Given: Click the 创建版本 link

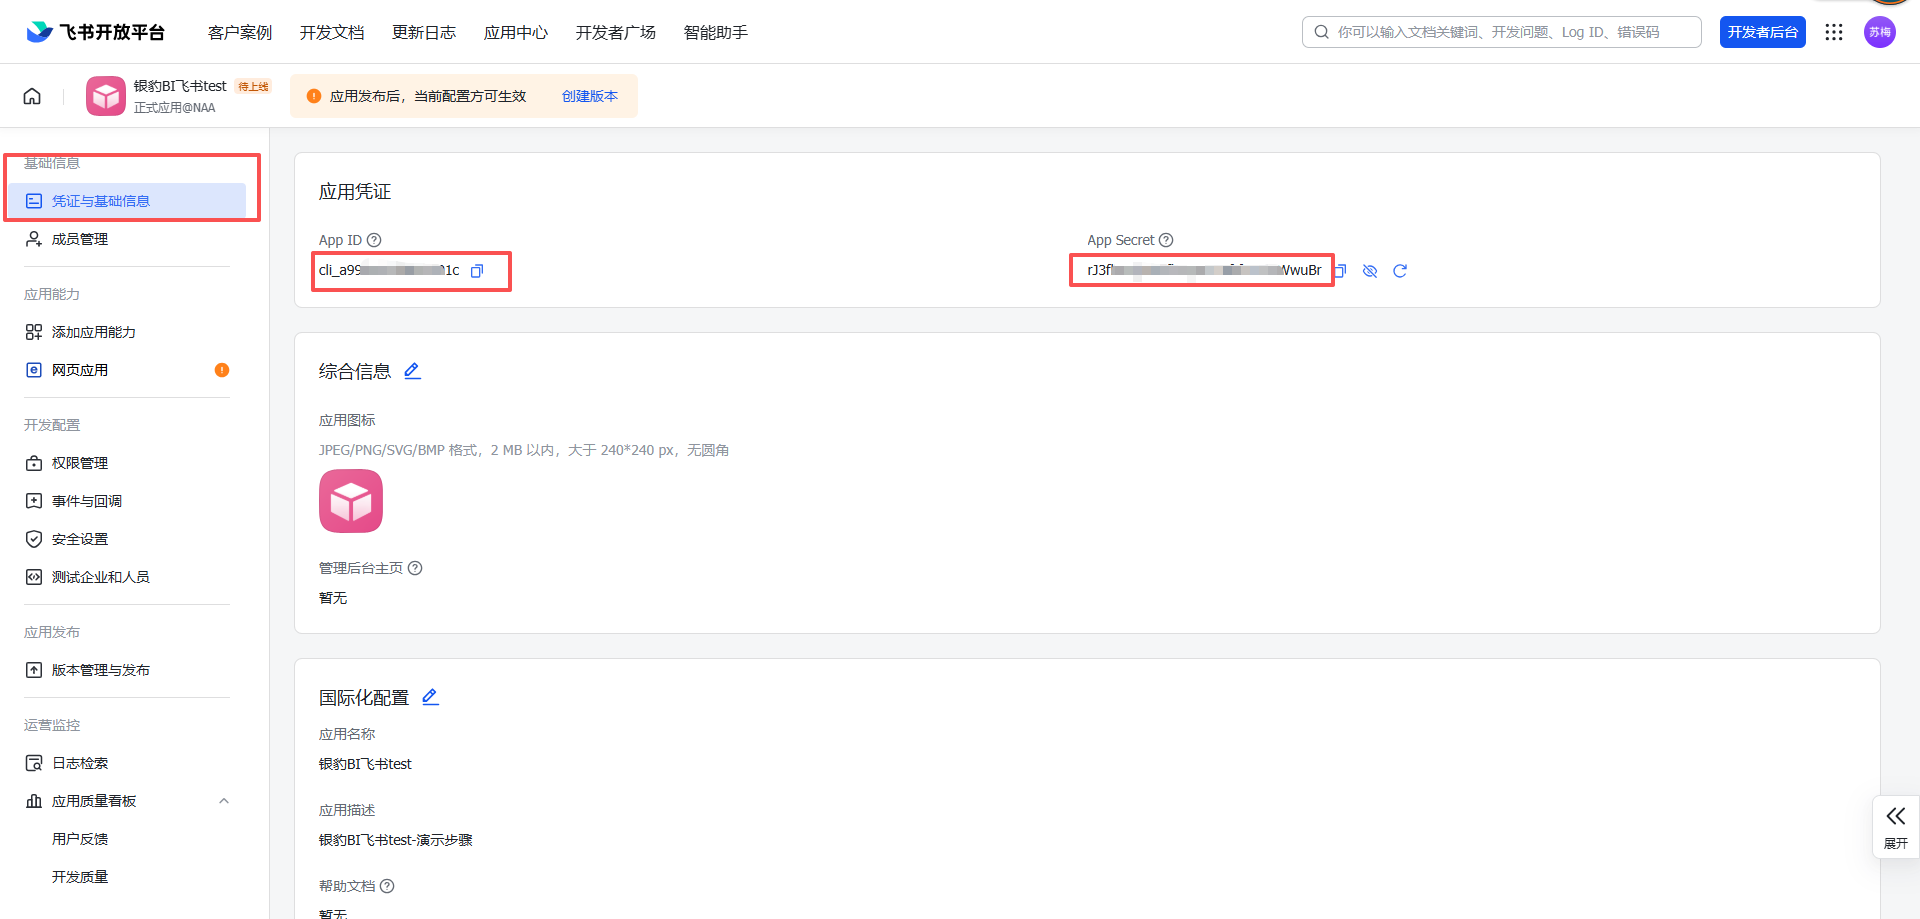Looking at the screenshot, I should coord(589,96).
